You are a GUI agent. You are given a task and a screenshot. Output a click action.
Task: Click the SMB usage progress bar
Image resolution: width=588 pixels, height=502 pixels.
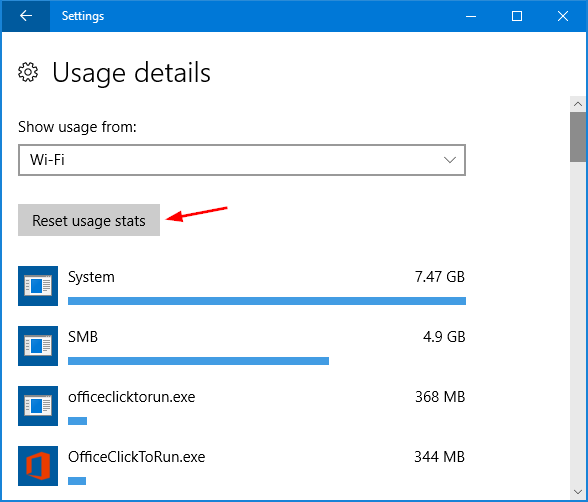198,361
